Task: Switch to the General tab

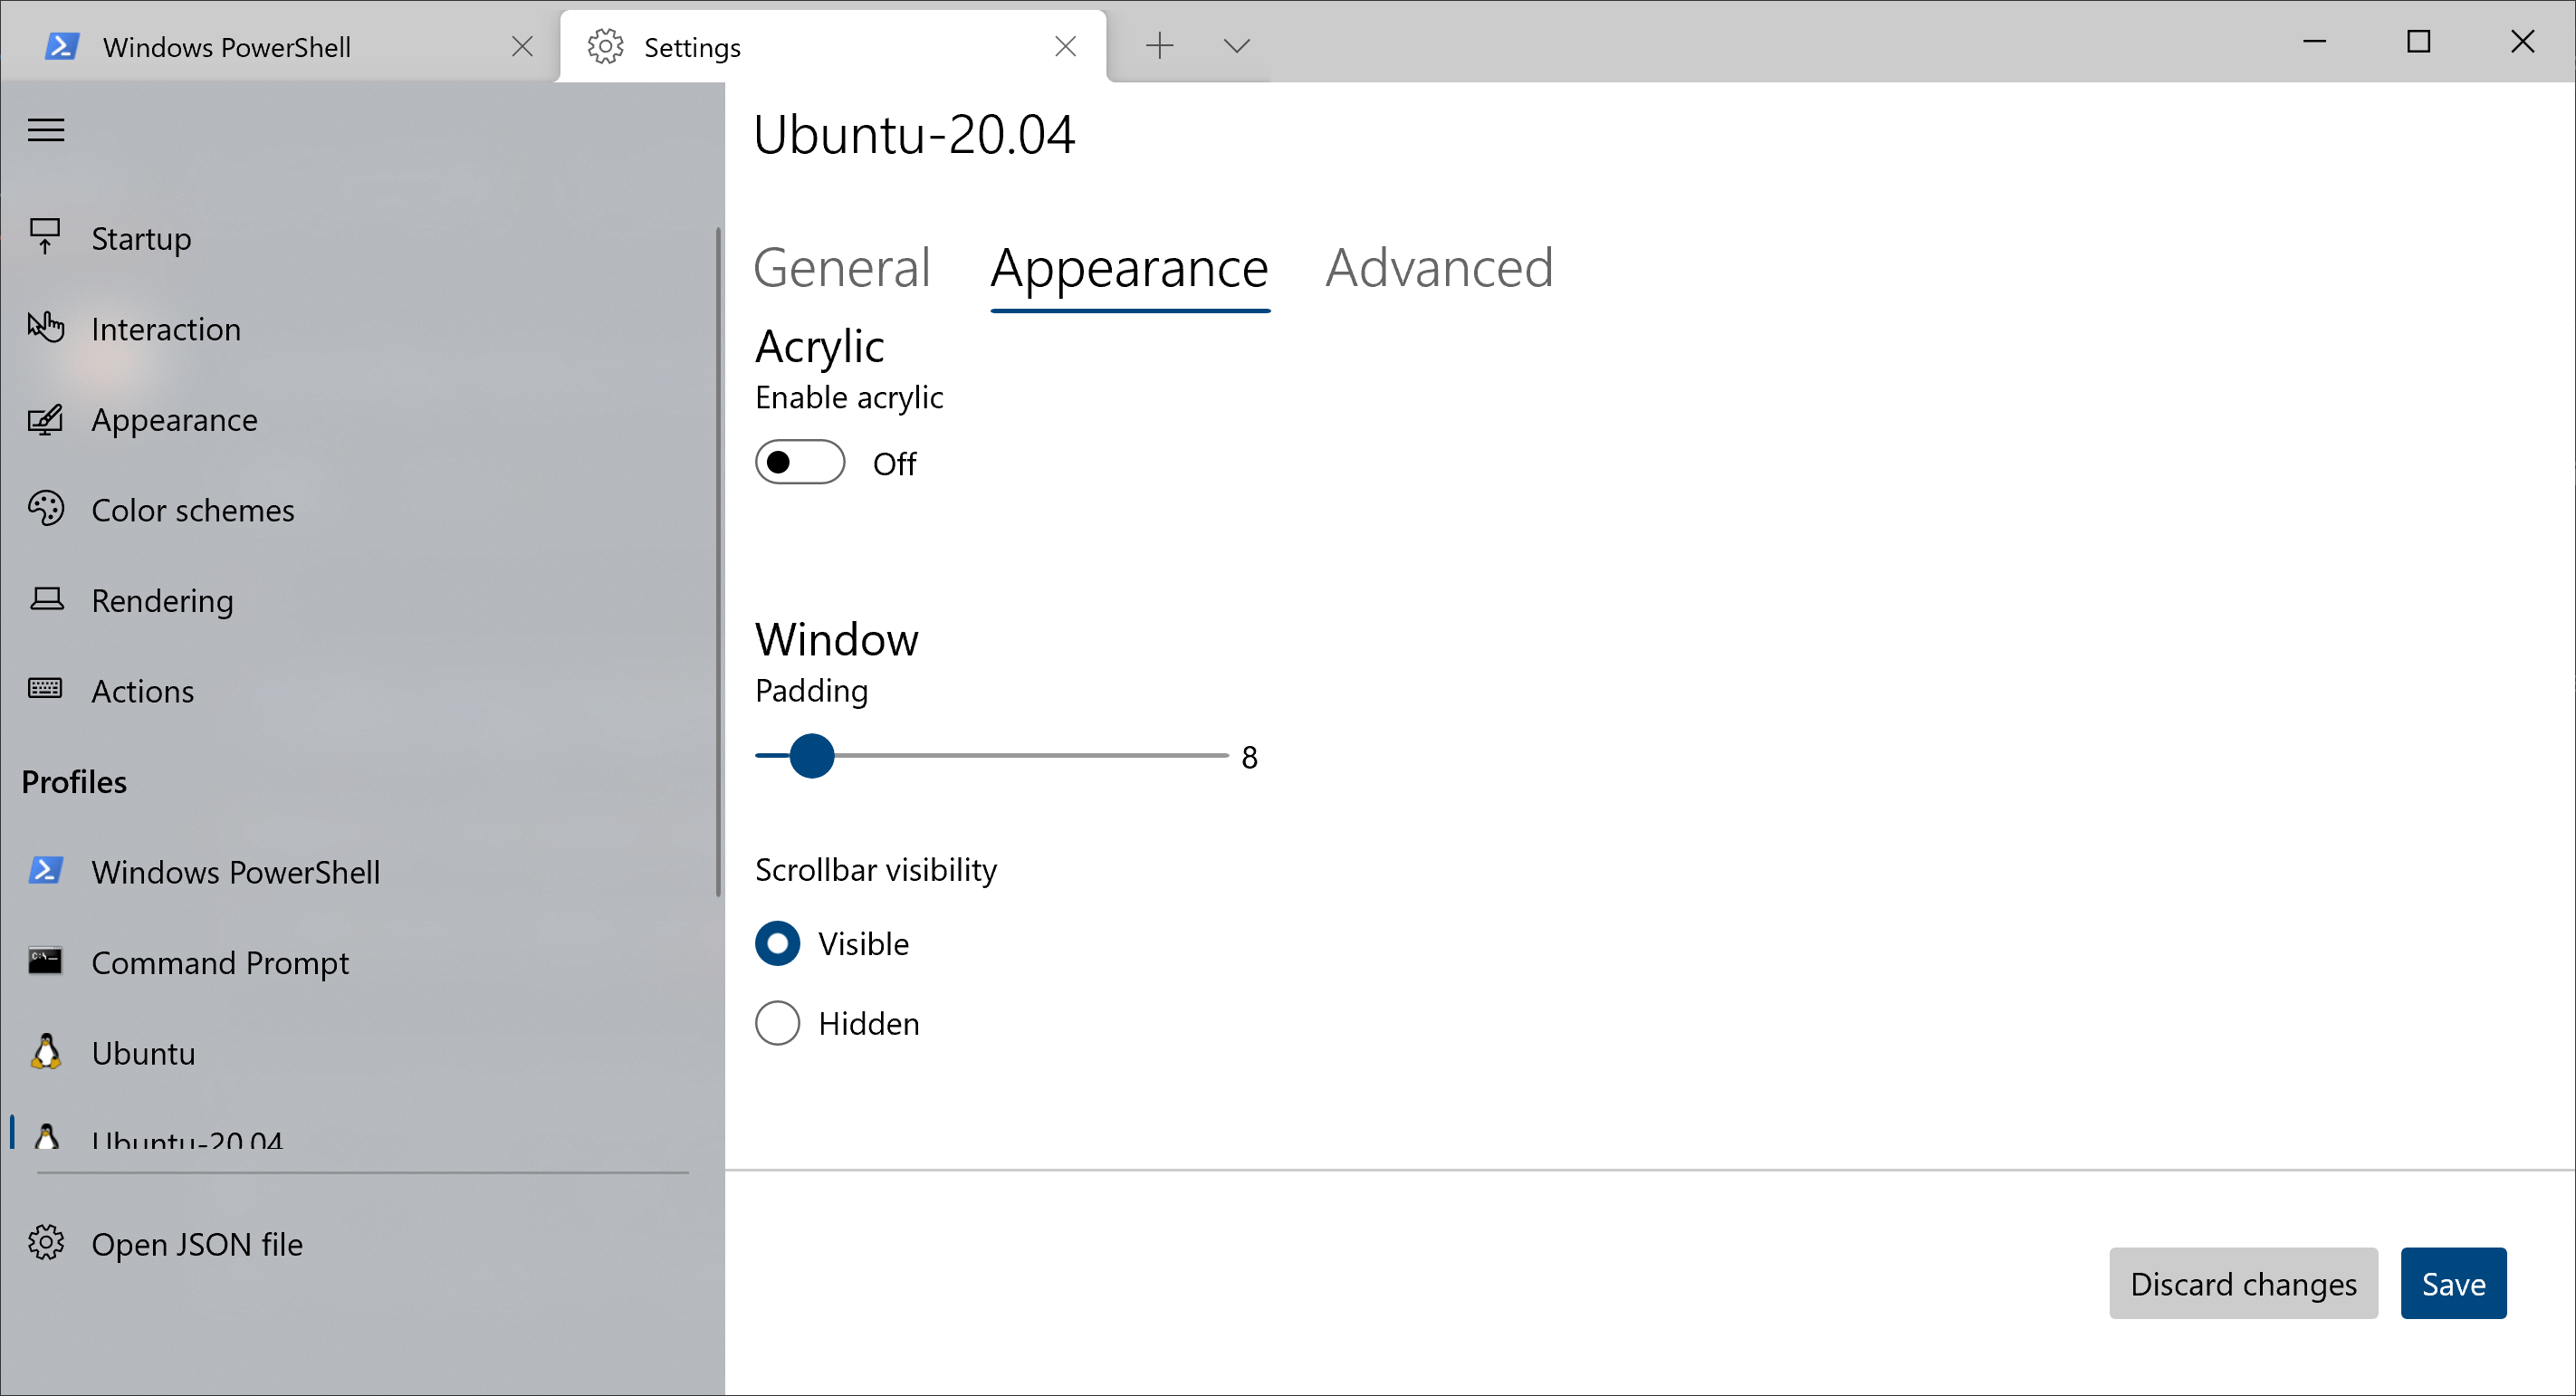Action: pyautogui.click(x=842, y=267)
